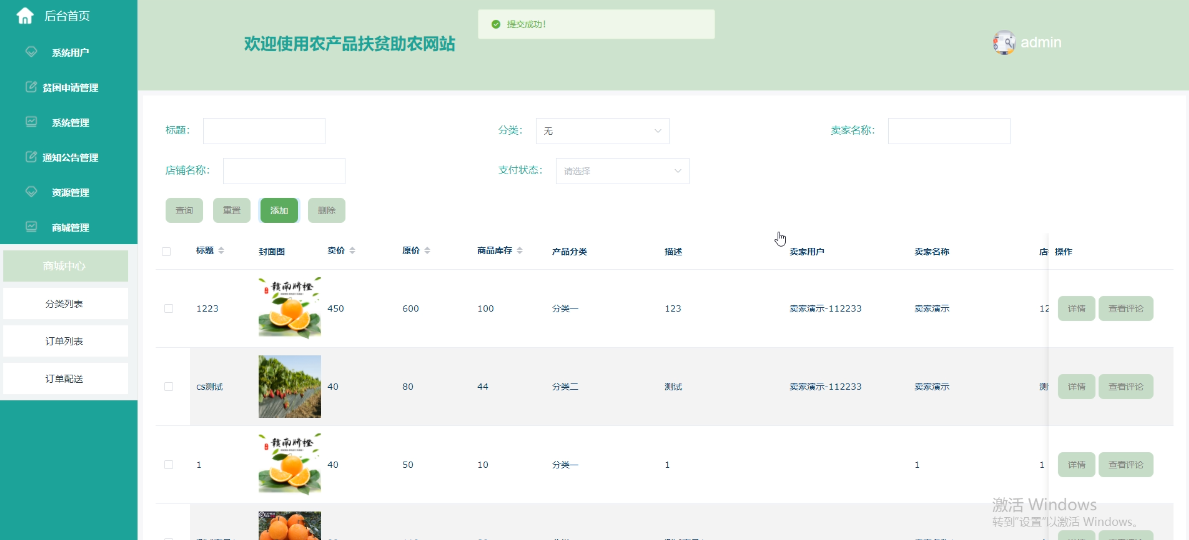Click 卖家演示-112233 in the 1223 row
The width and height of the screenshot is (1189, 540).
coord(826,309)
